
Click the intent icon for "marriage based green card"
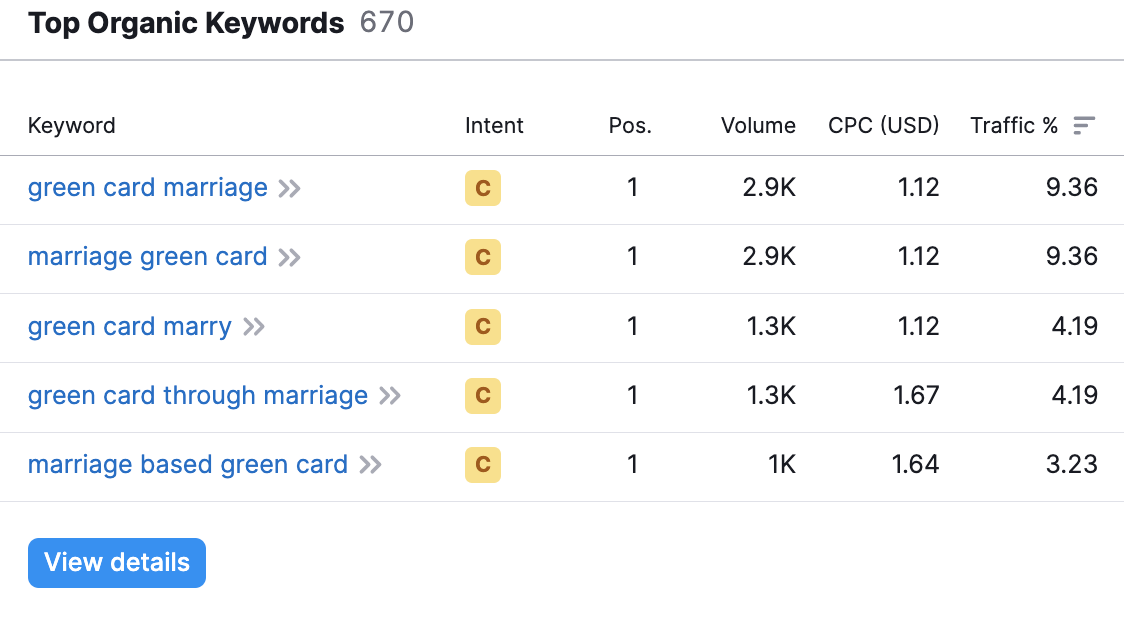coord(483,464)
